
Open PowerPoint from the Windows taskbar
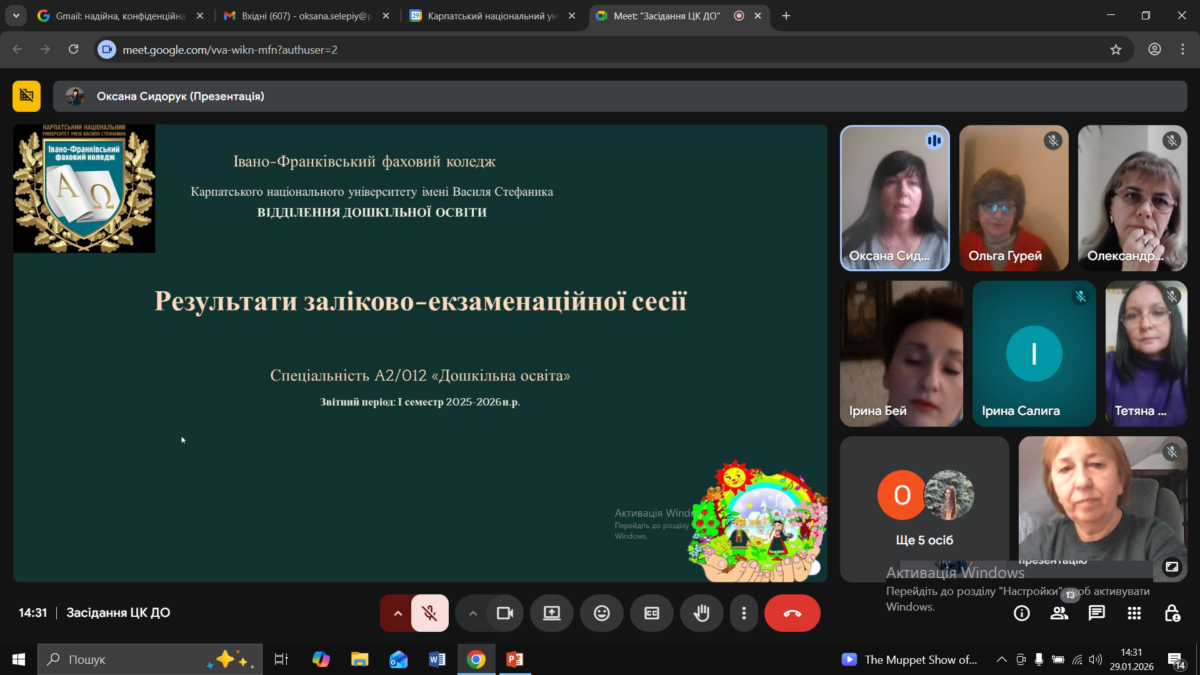pyautogui.click(x=515, y=659)
